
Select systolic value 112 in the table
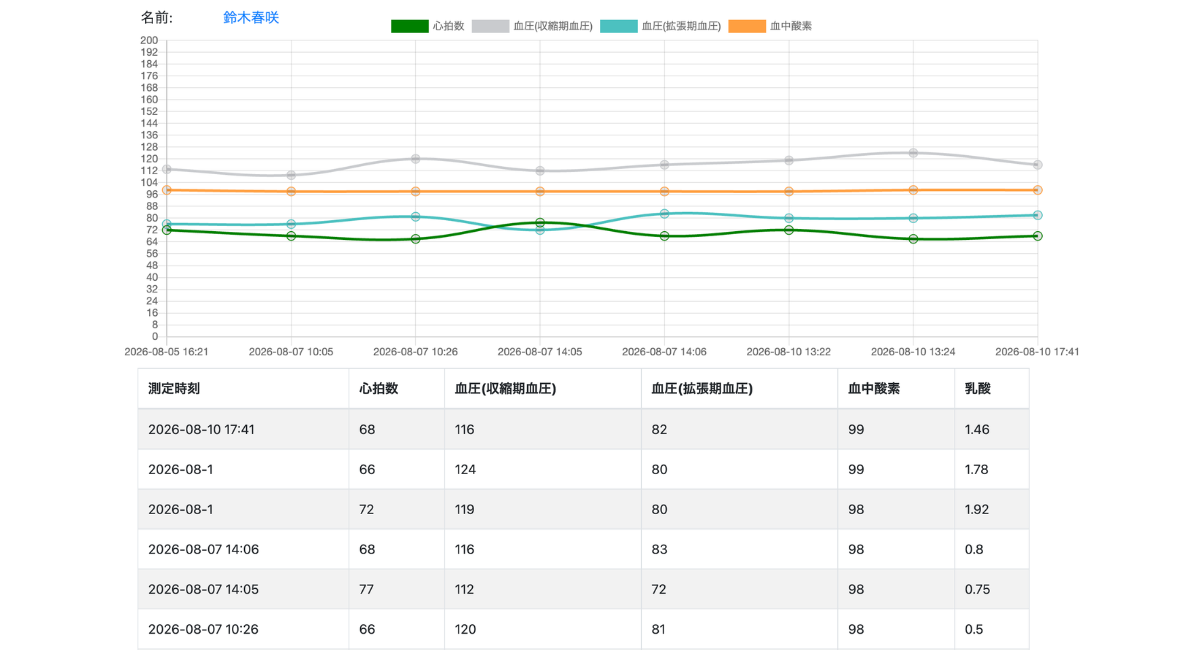click(542, 589)
